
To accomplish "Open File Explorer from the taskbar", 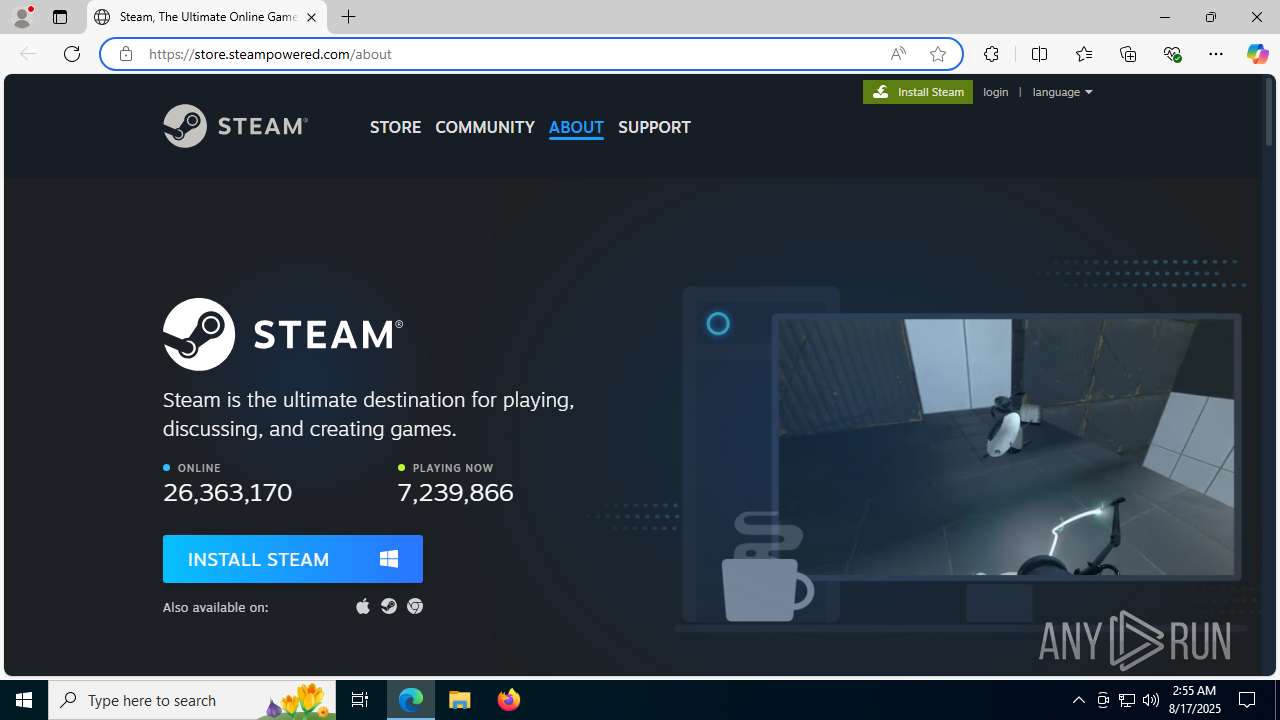I will point(460,700).
